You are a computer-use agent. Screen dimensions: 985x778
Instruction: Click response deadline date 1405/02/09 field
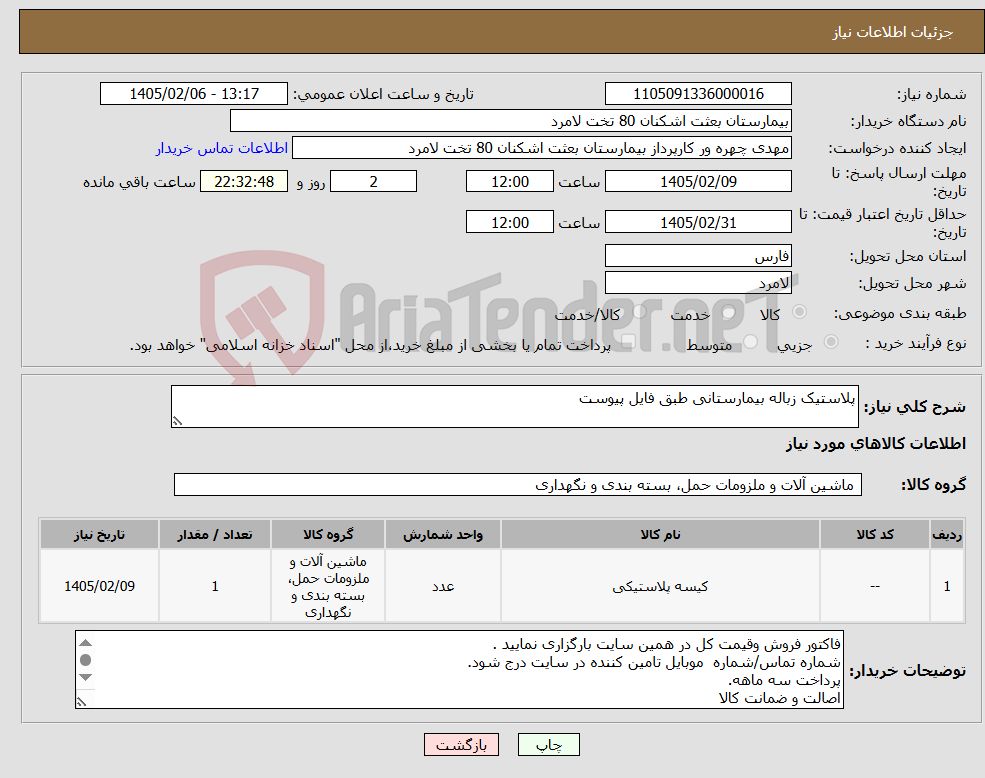tap(698, 182)
